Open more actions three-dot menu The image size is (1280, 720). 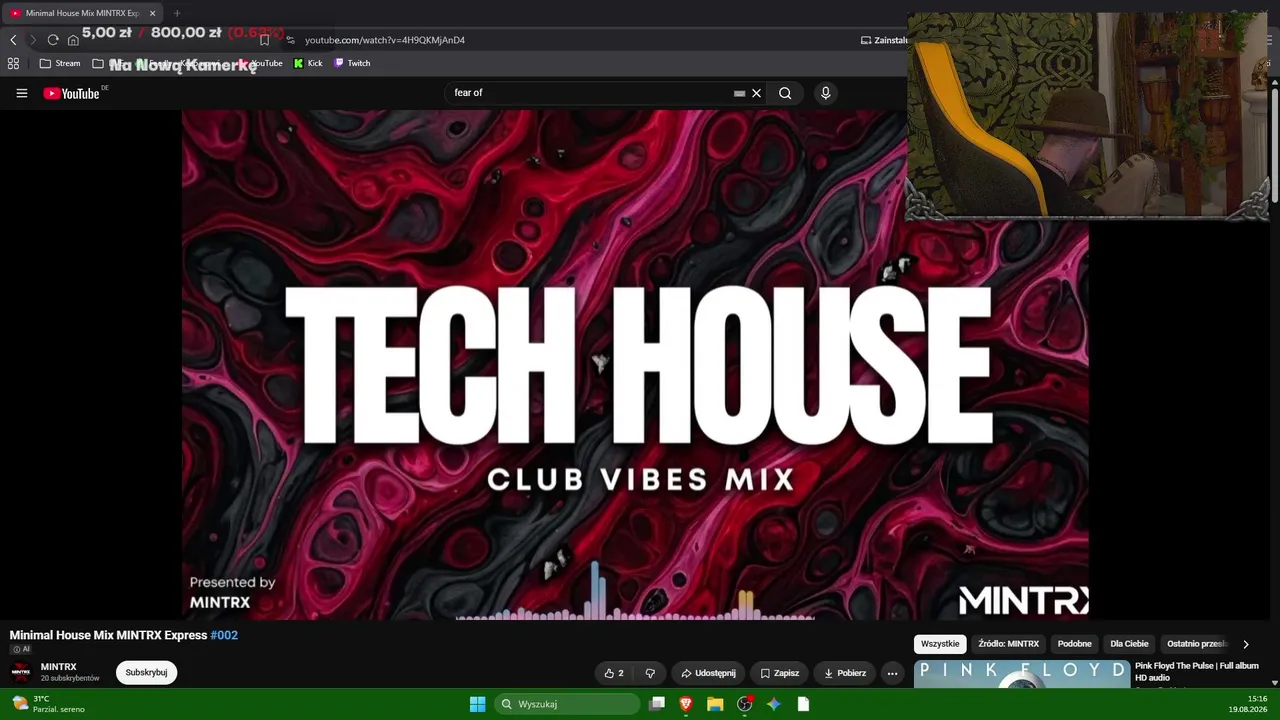(x=892, y=673)
